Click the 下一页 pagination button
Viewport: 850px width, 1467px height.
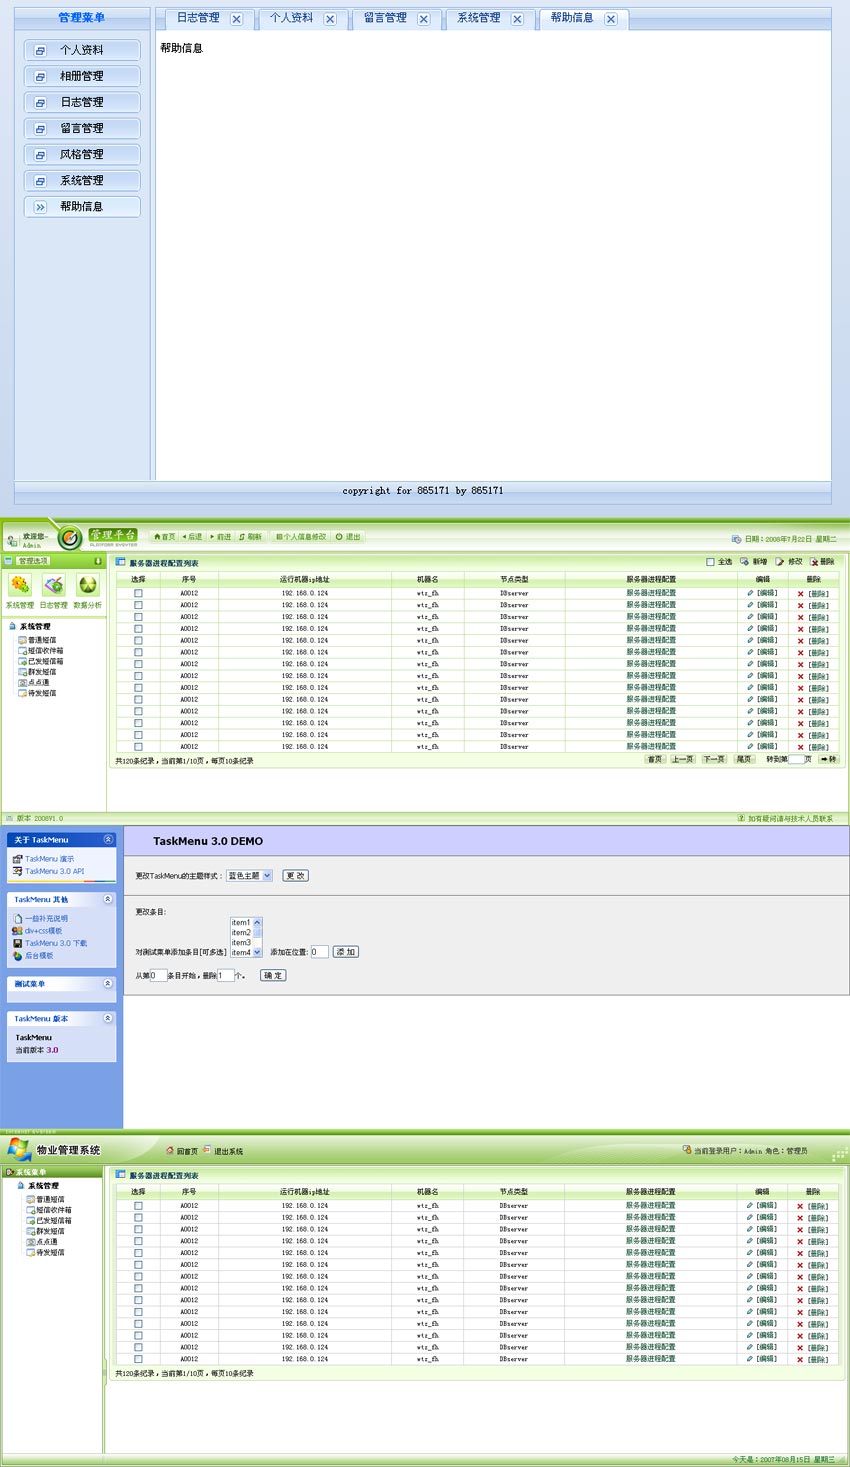(x=714, y=760)
